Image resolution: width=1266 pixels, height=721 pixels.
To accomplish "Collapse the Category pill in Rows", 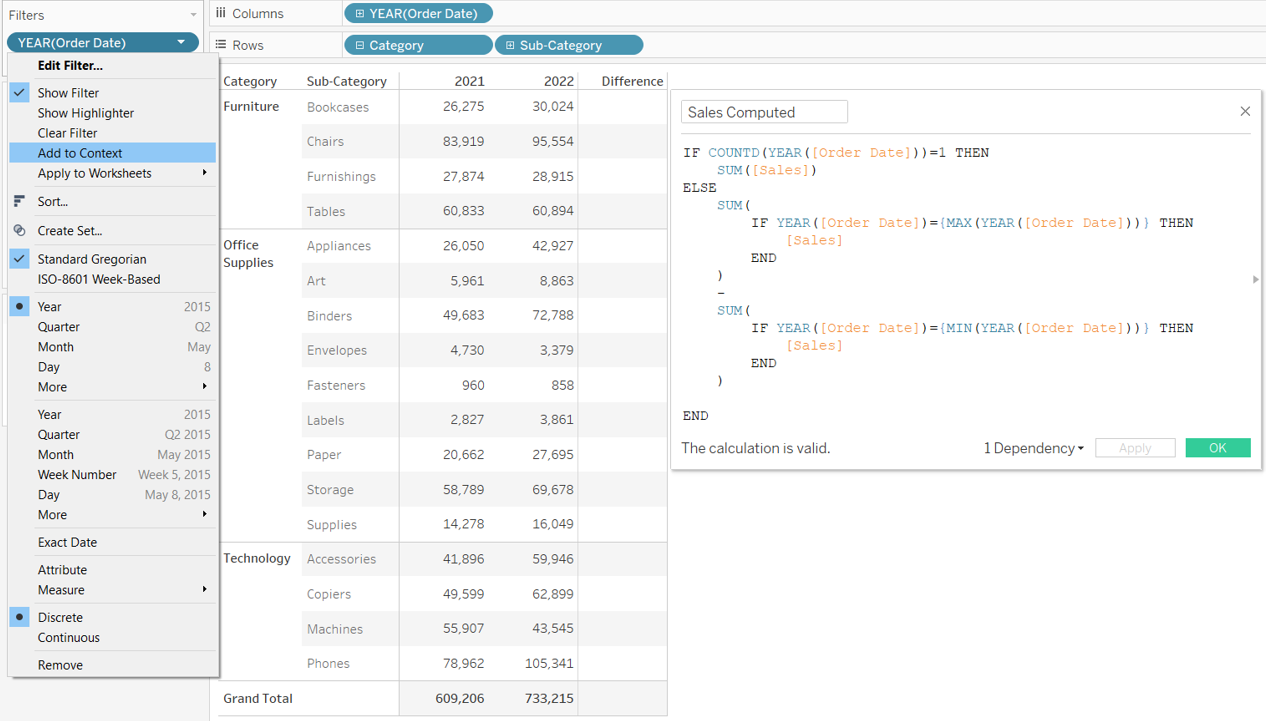I will [x=360, y=45].
